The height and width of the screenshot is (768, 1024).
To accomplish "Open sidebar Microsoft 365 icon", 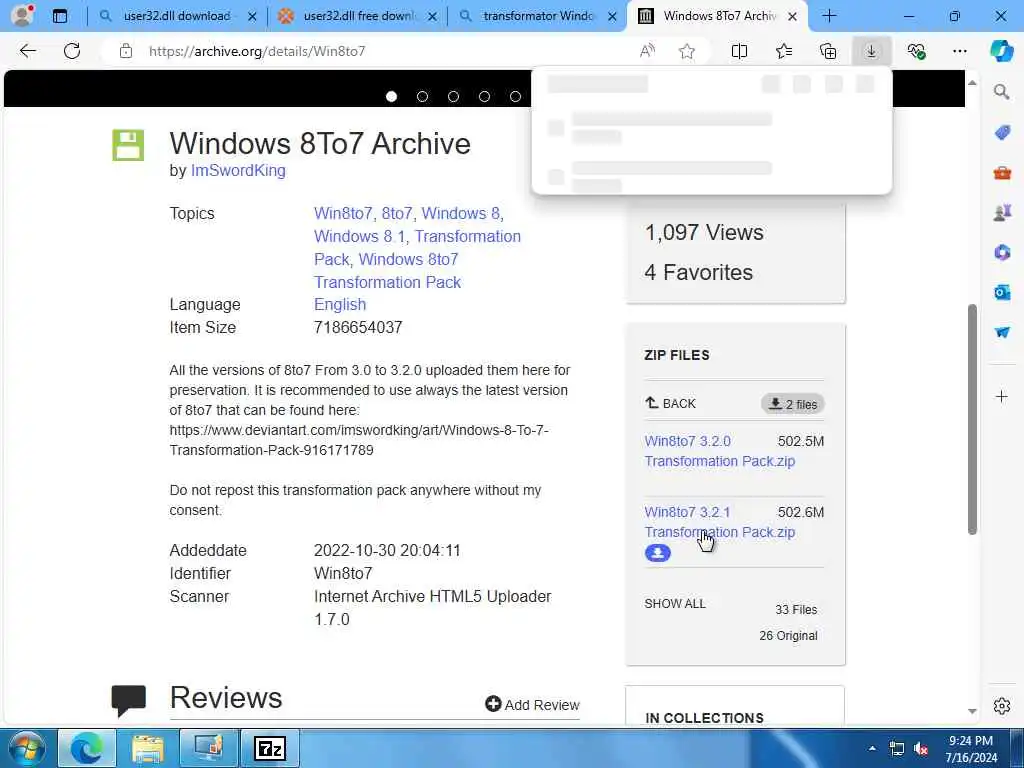I will click(1002, 252).
